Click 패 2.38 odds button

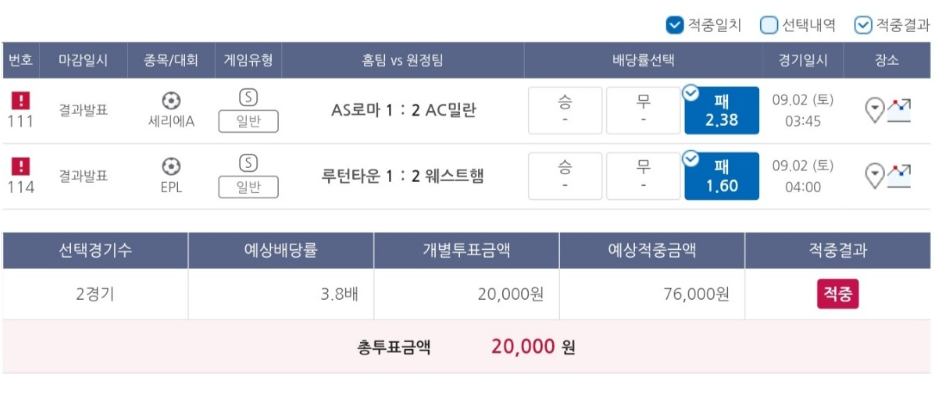click(x=722, y=110)
